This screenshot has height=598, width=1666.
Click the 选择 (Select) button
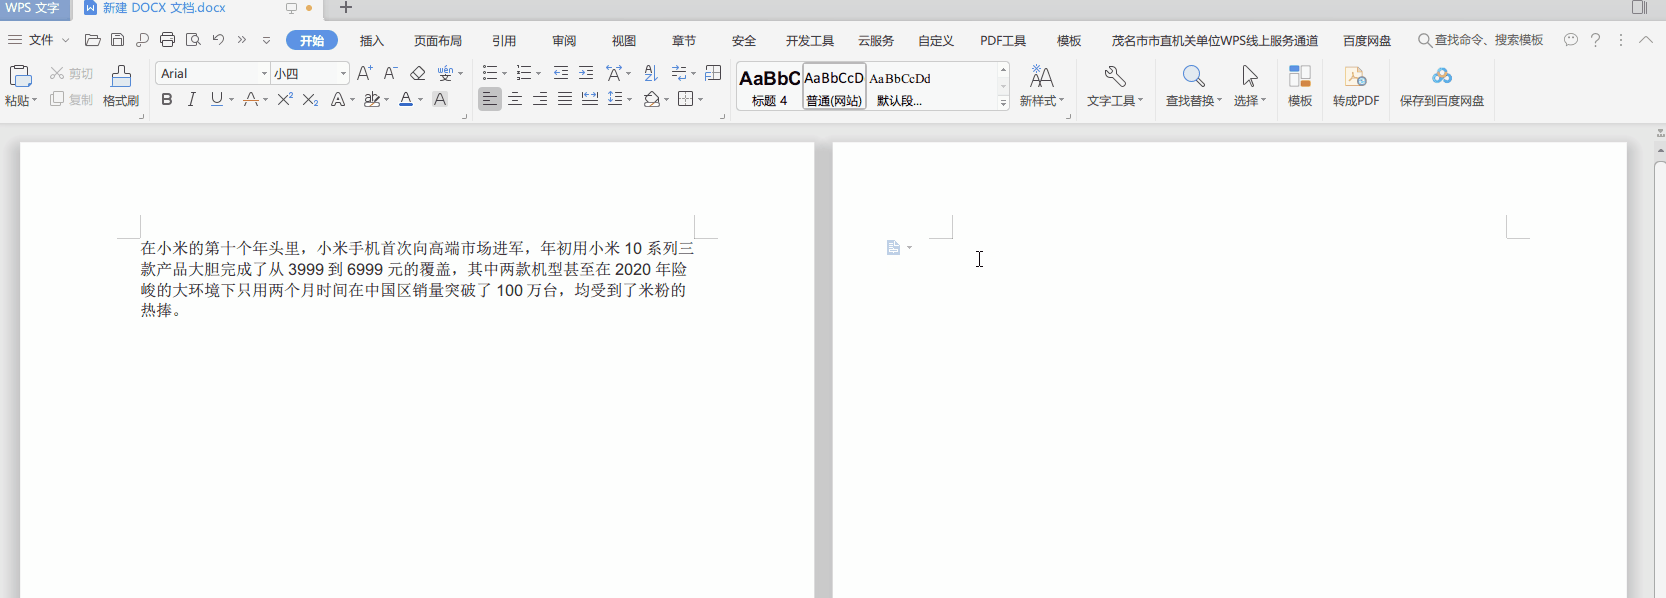coord(1250,86)
